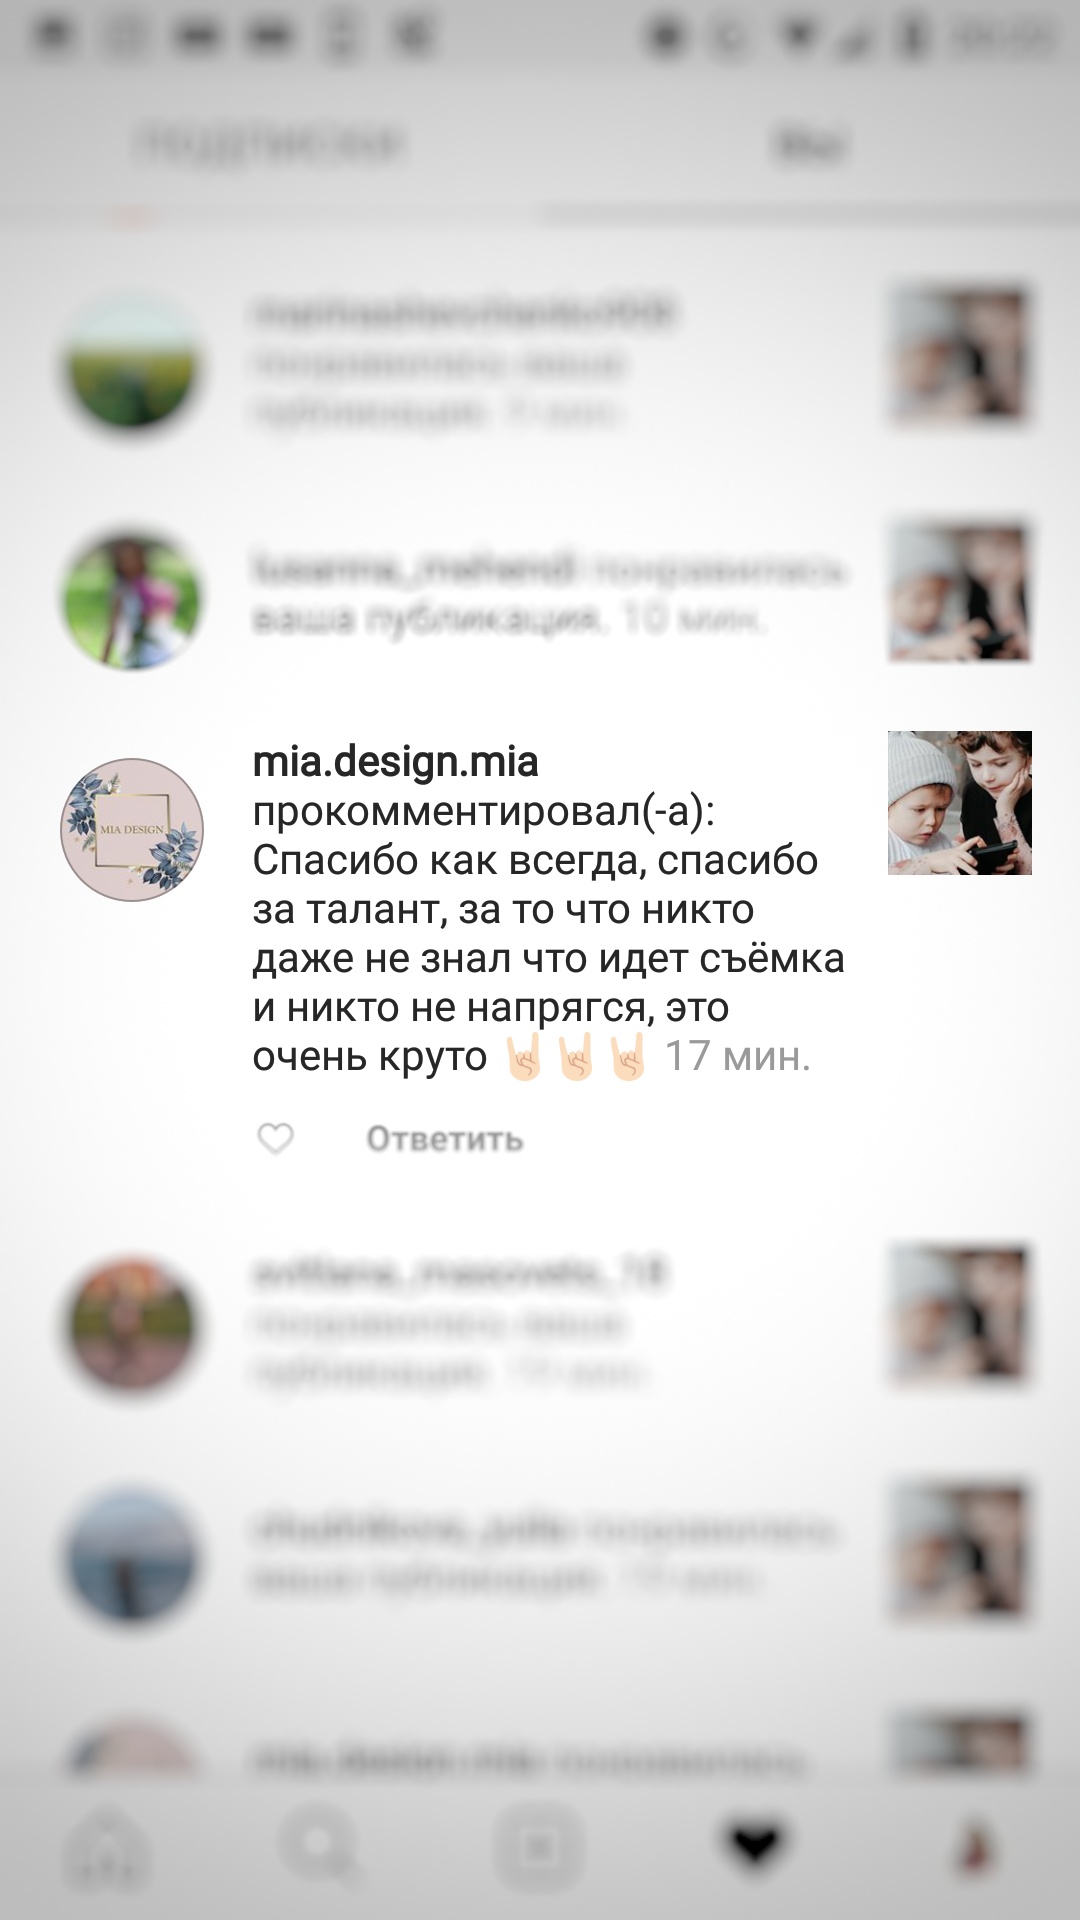Open mia.design.mia username link

coord(396,762)
